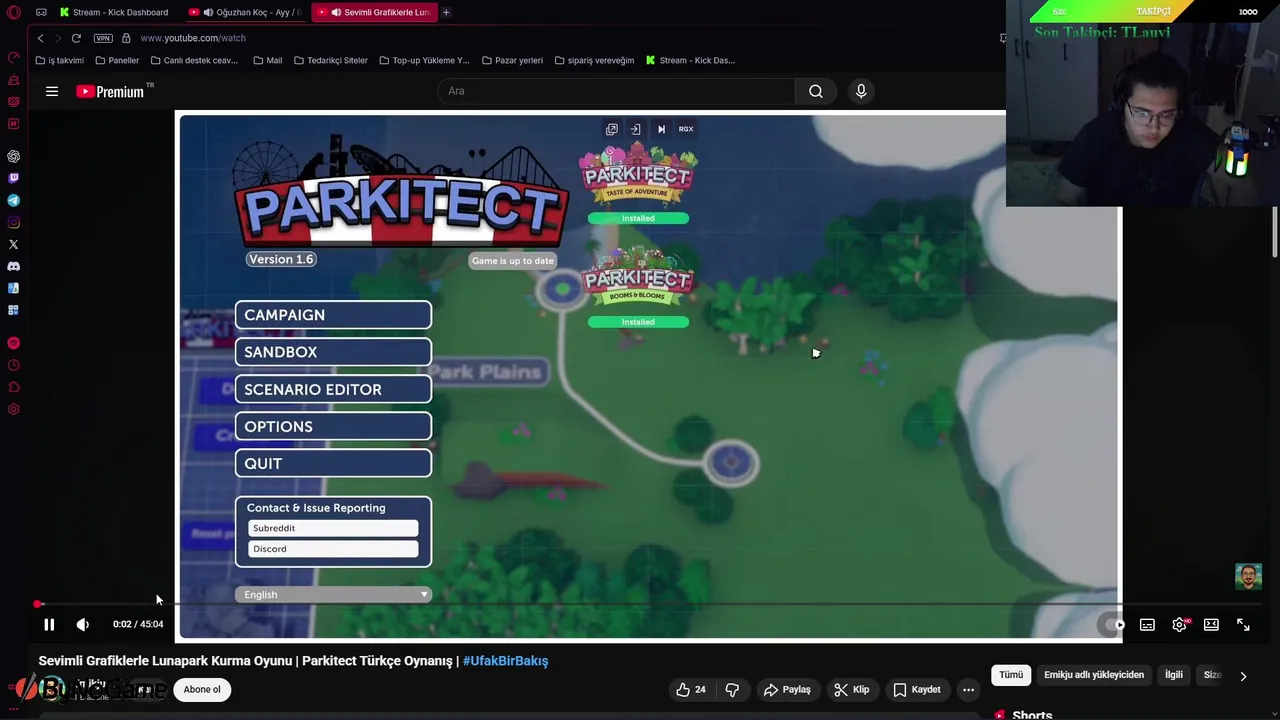The height and width of the screenshot is (720, 1280).
Task: Click the search magnifier button
Action: [x=816, y=91]
